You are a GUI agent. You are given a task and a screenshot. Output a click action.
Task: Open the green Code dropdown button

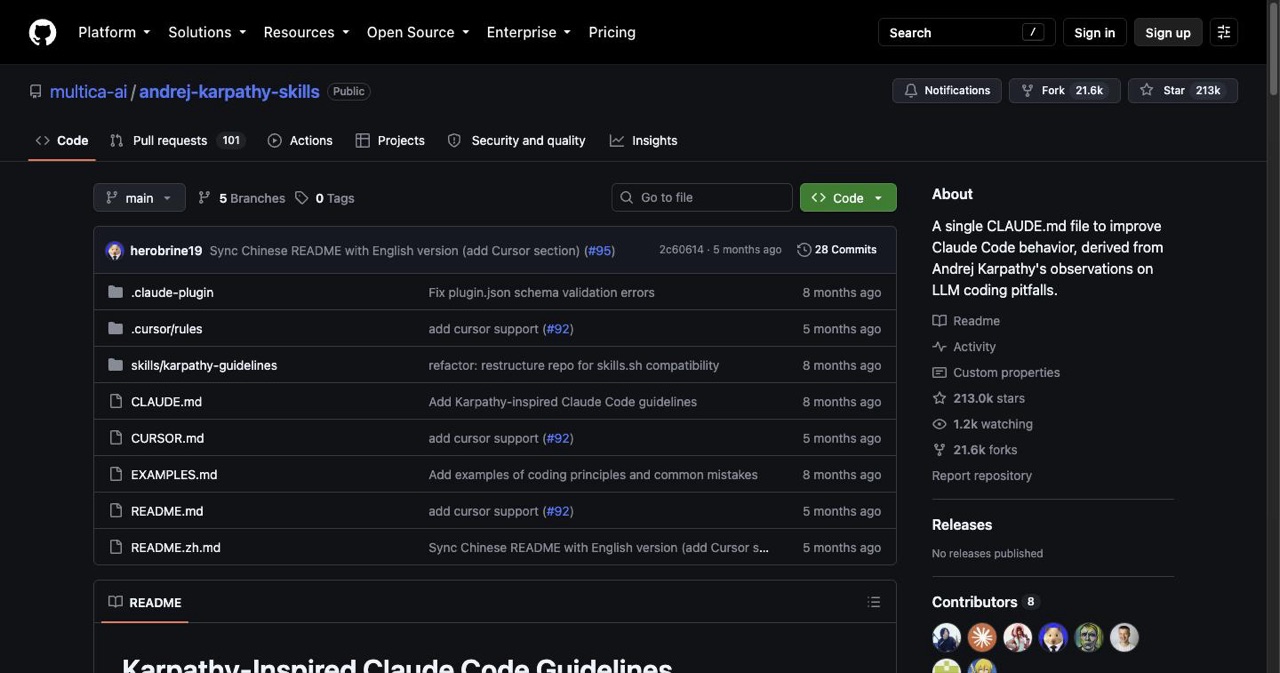click(848, 198)
